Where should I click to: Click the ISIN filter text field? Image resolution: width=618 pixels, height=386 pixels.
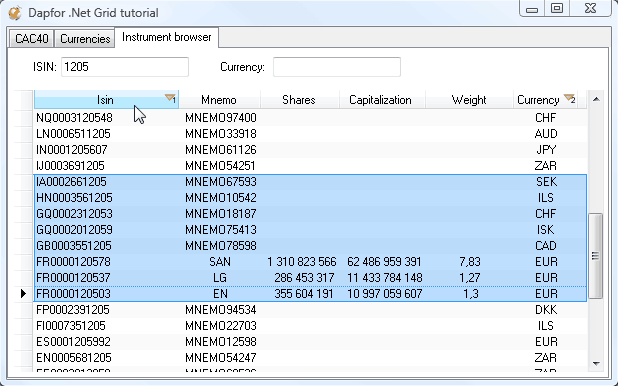(125, 67)
